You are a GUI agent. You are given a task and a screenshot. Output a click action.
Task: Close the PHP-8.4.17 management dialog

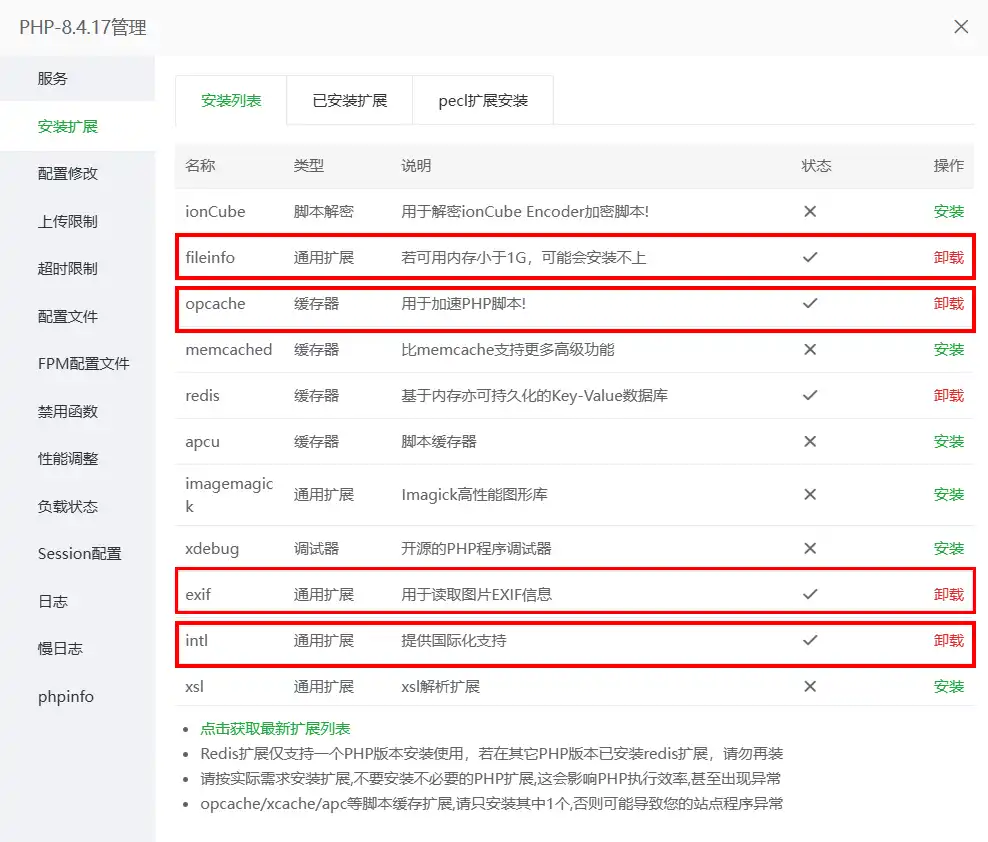pyautogui.click(x=960, y=27)
